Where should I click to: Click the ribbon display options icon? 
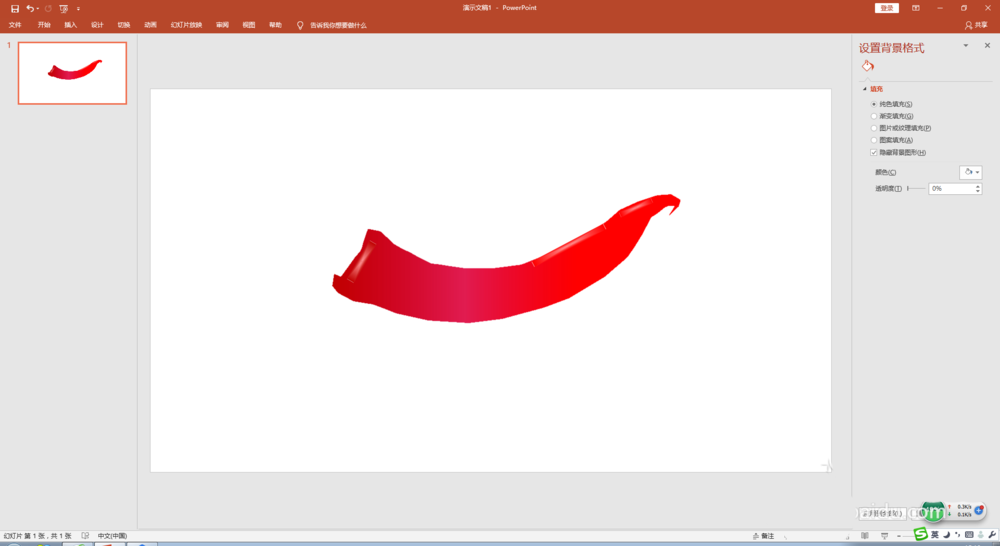pos(916,8)
